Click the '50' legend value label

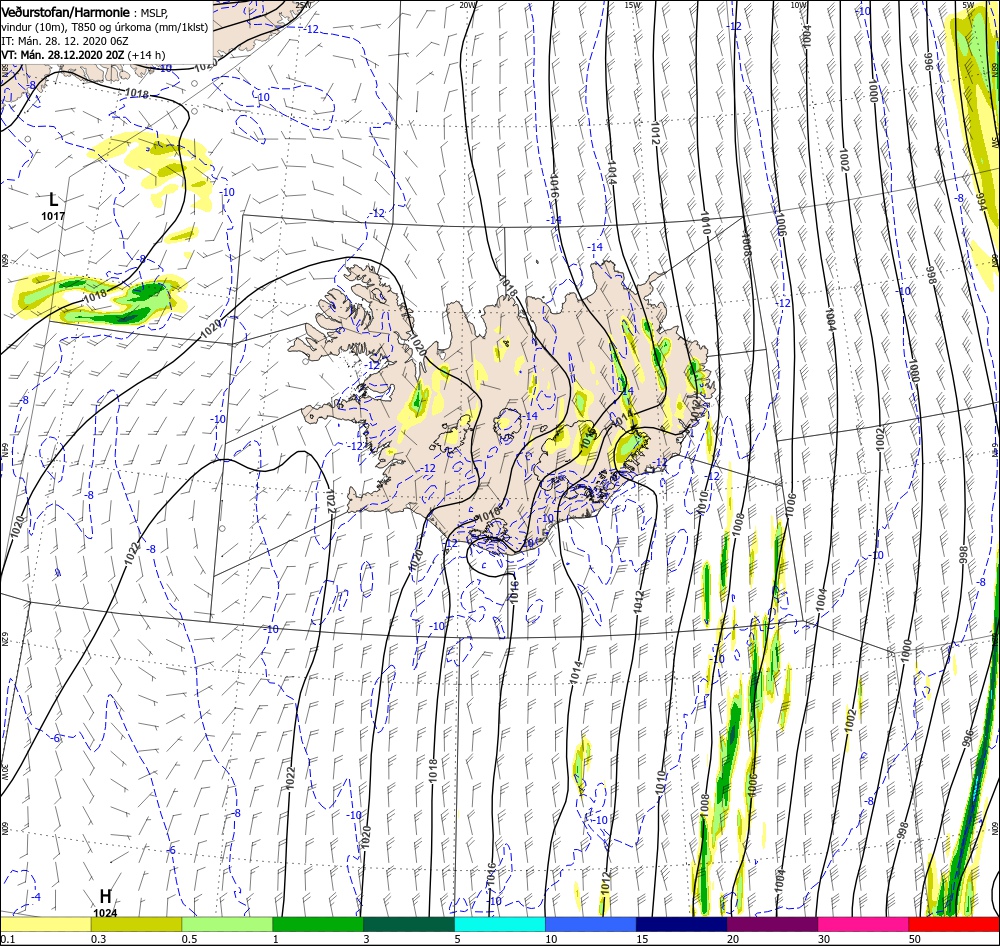(915, 938)
